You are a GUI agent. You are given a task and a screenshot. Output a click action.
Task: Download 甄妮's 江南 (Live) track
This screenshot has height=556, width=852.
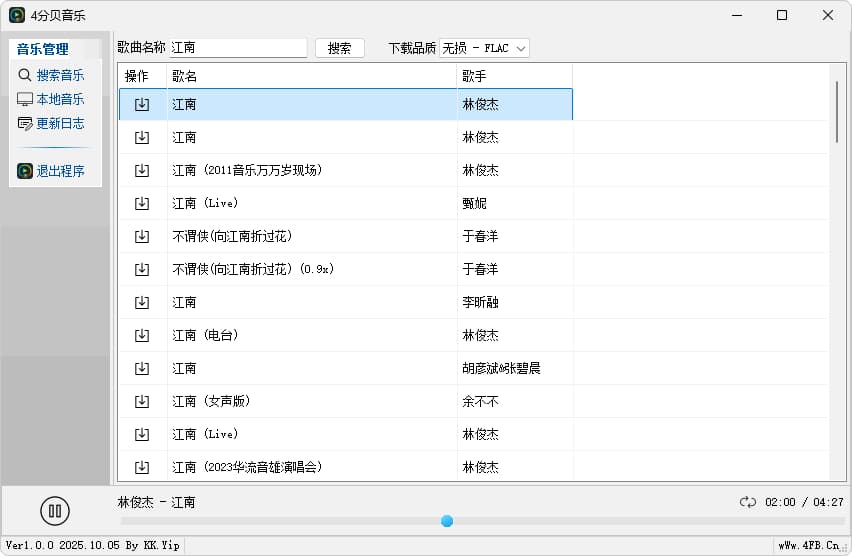point(142,203)
